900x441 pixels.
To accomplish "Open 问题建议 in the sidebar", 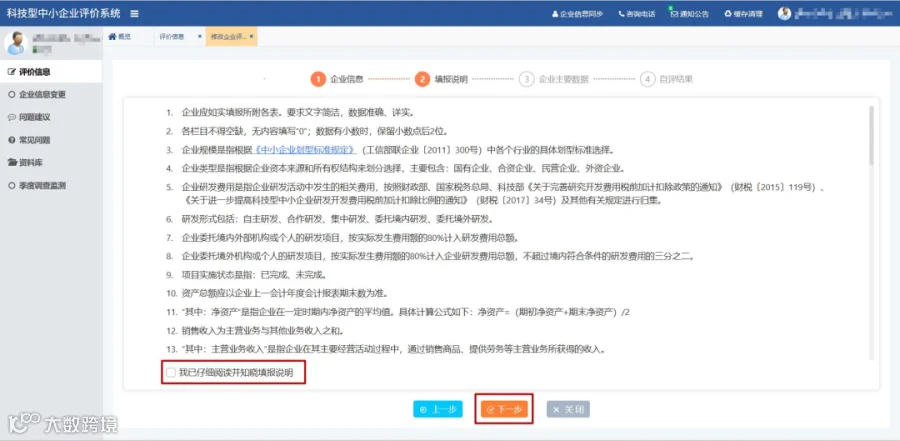I will pos(51,117).
